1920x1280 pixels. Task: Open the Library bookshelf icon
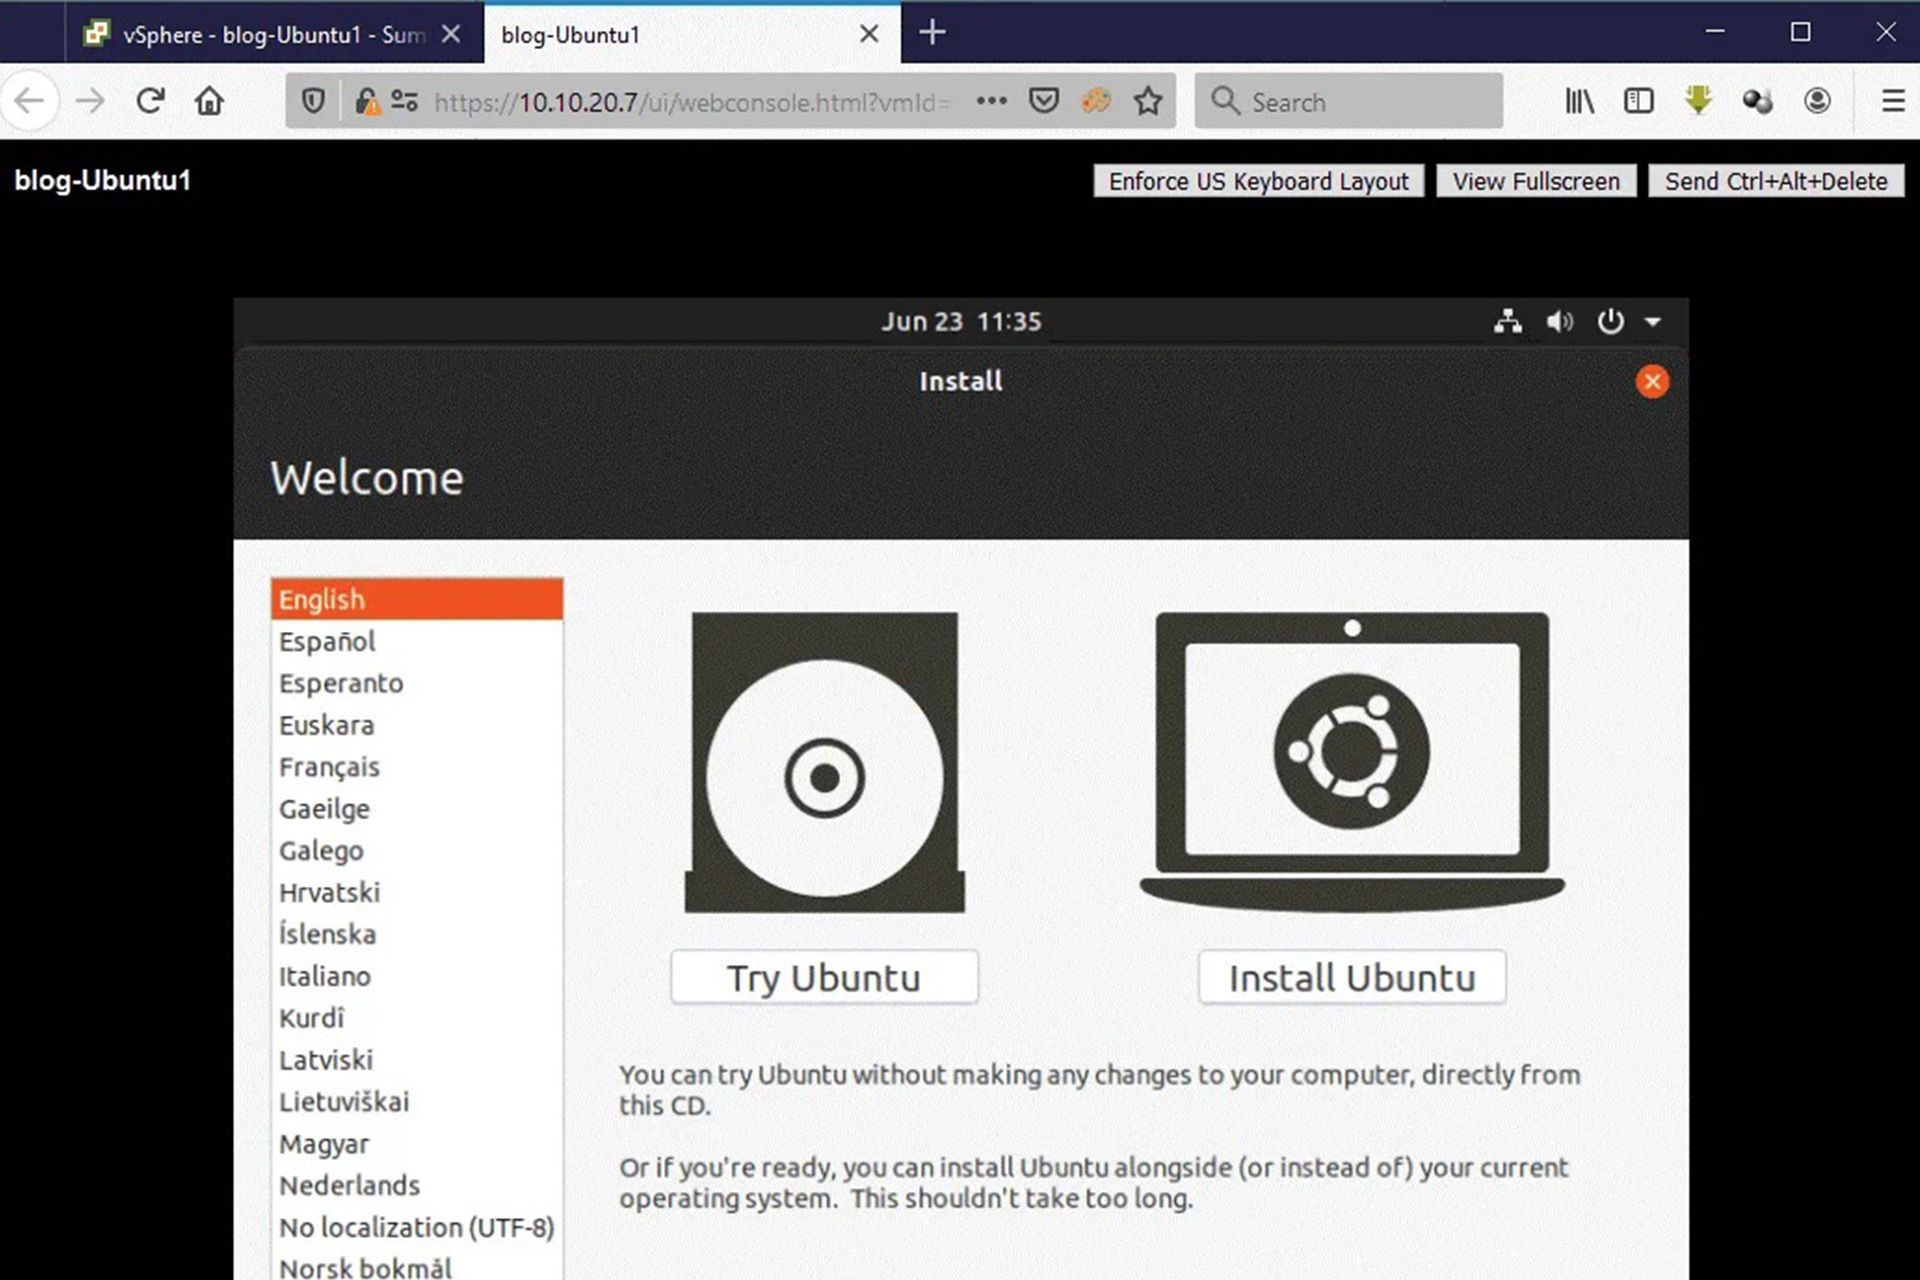1579,101
